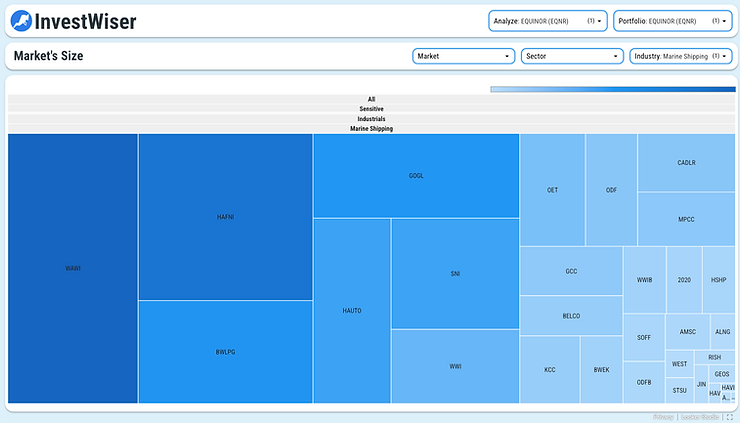Screen dimensions: 740x423
Task: Select the MPCC treemap tile
Action: (686, 219)
